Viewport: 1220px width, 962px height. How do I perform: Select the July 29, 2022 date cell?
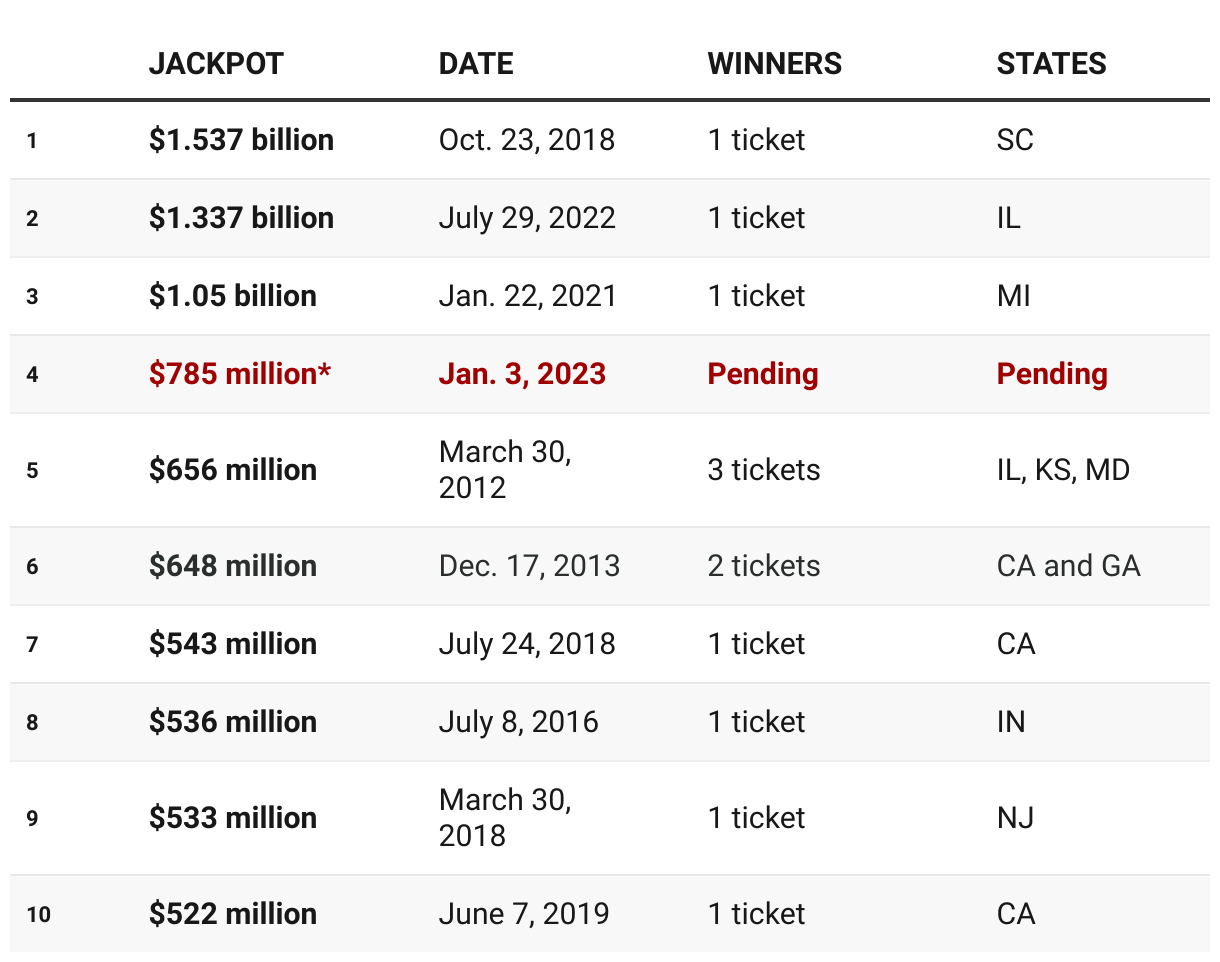click(526, 218)
